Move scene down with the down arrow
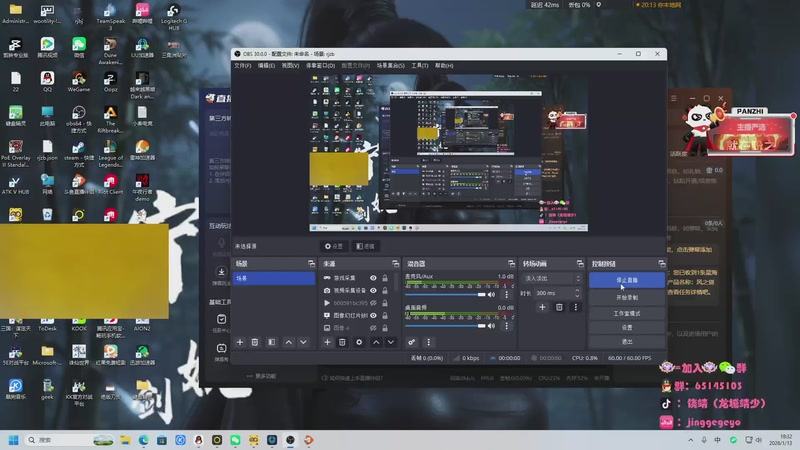Screen dimensions: 800x450 point(303,342)
